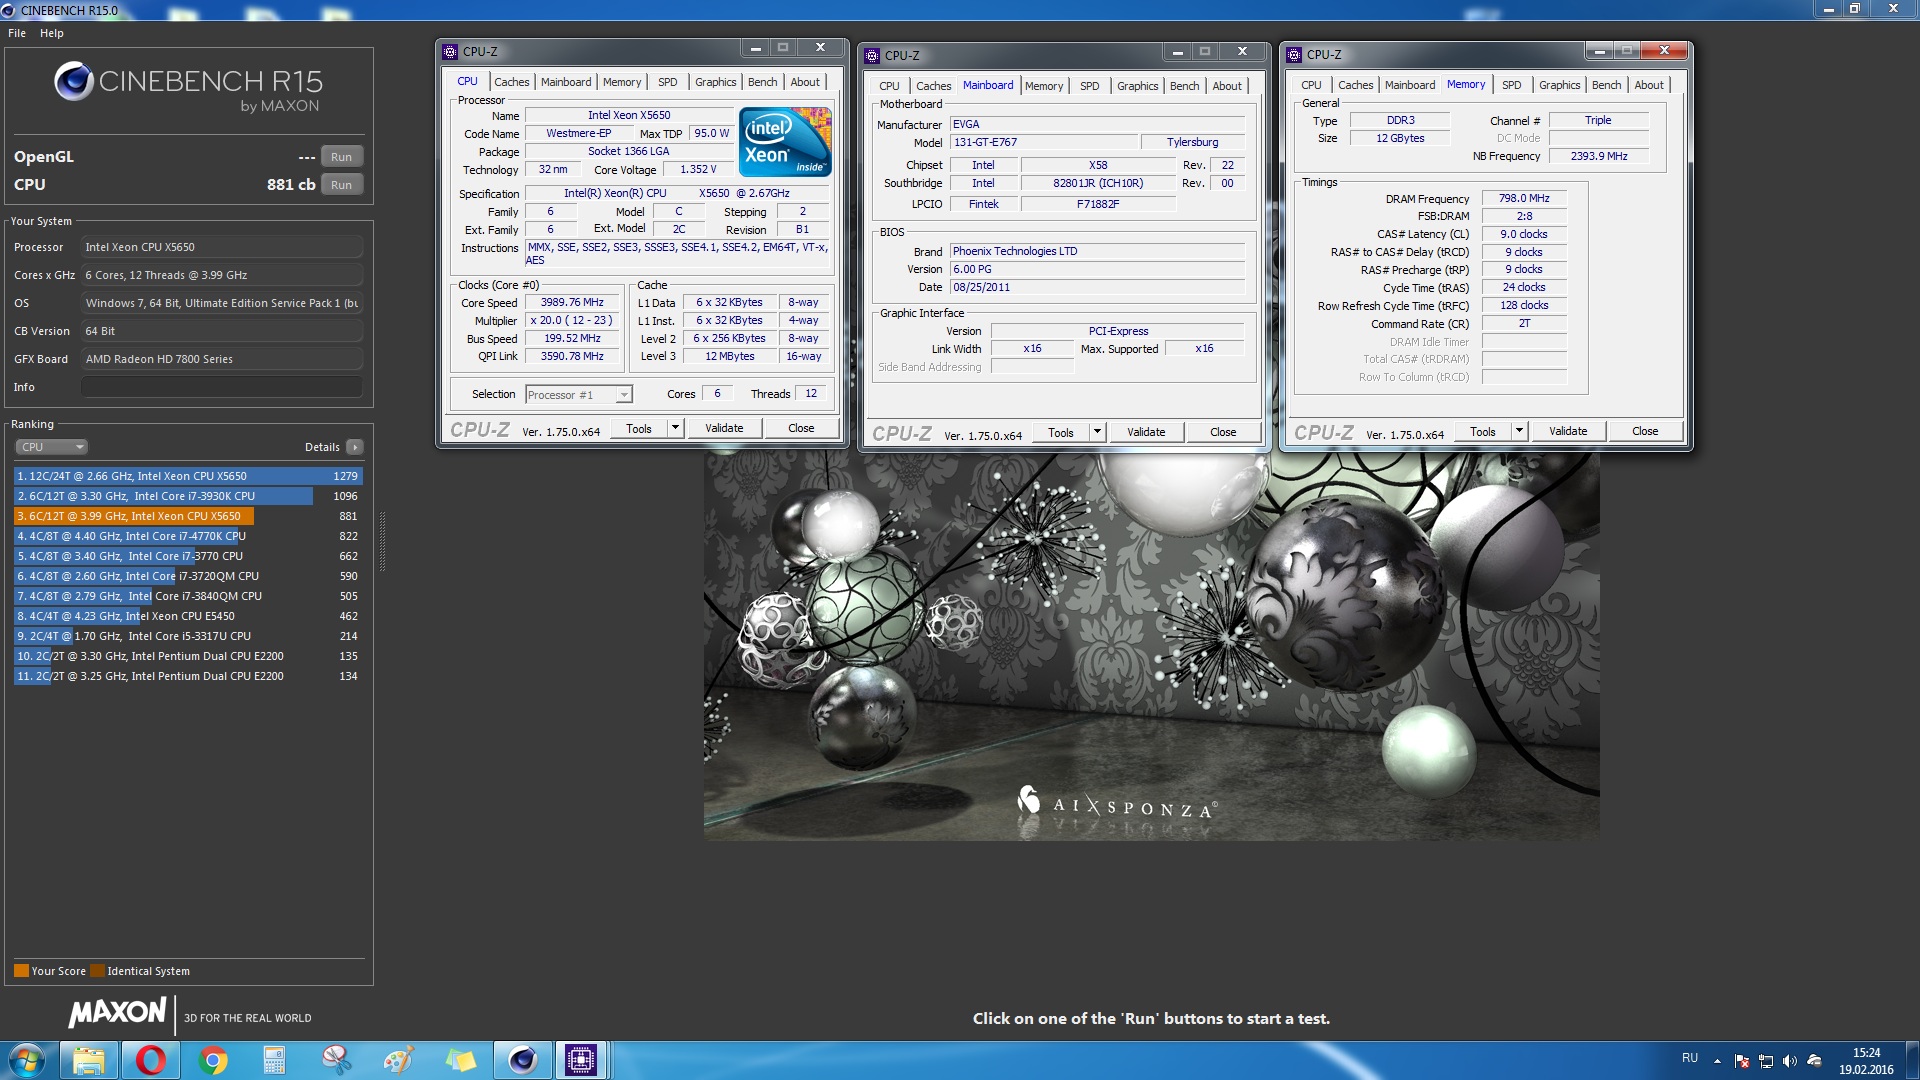This screenshot has width=1920, height=1080.
Task: Click the Core Speed value 3989.76 MHz
Action: [x=572, y=302]
